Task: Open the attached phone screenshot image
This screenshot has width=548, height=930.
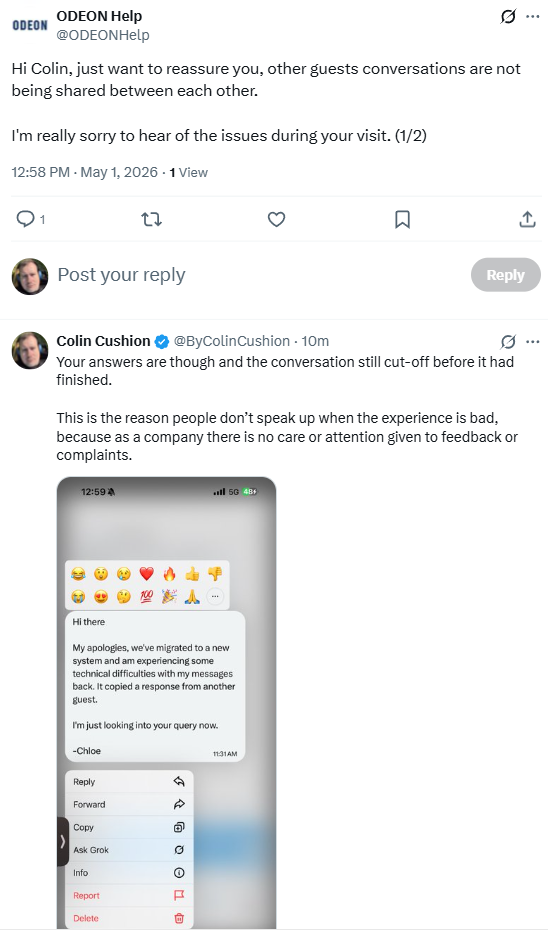Action: pyautogui.click(x=167, y=702)
